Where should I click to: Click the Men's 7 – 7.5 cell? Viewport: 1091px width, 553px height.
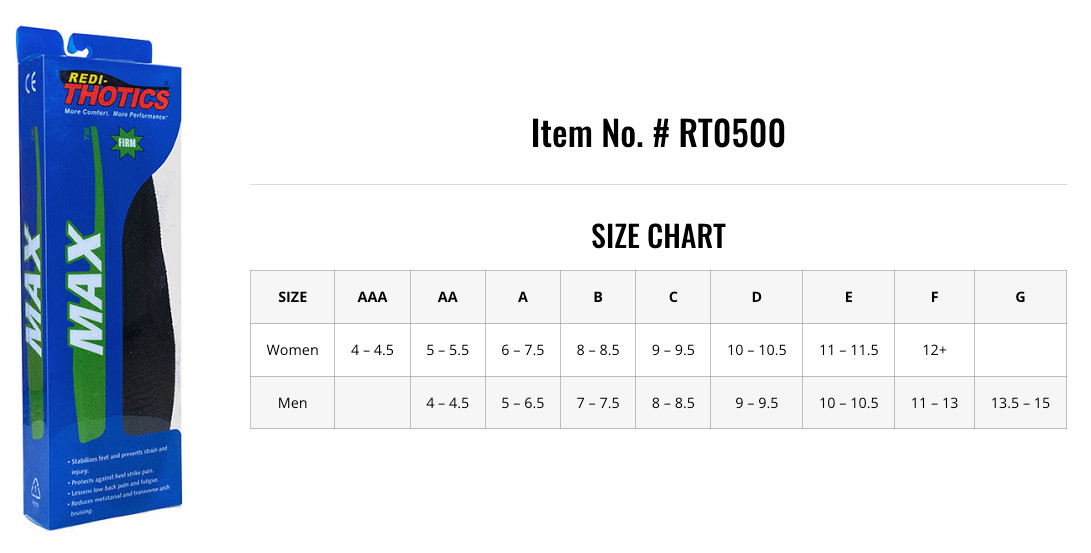(598, 403)
